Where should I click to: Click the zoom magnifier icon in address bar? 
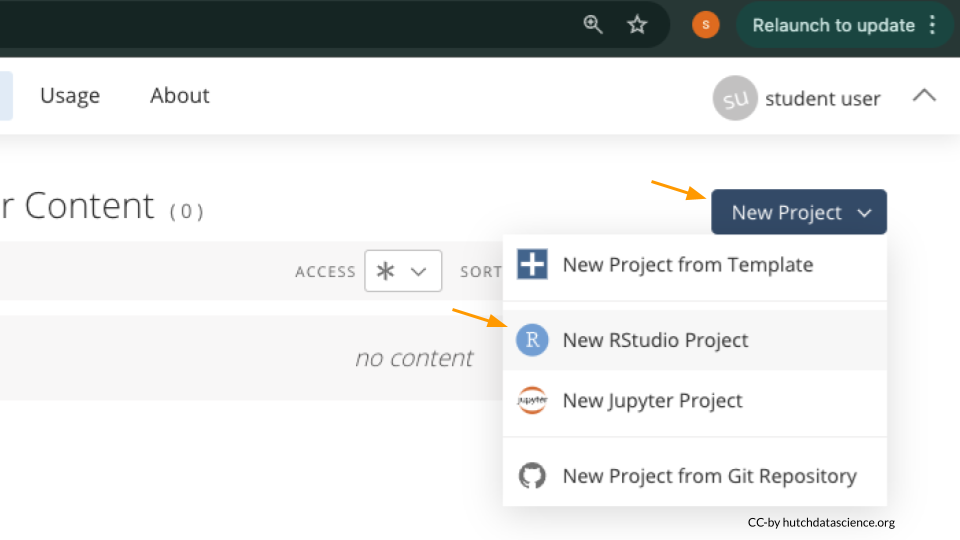point(593,25)
